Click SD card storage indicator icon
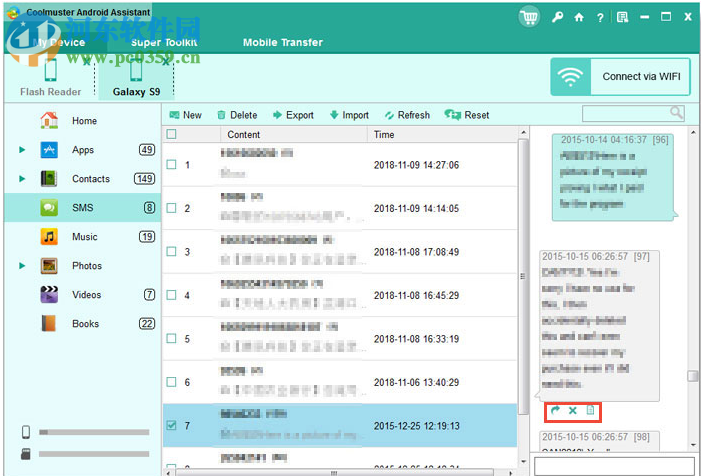This screenshot has height=476, width=701. click(x=26, y=454)
